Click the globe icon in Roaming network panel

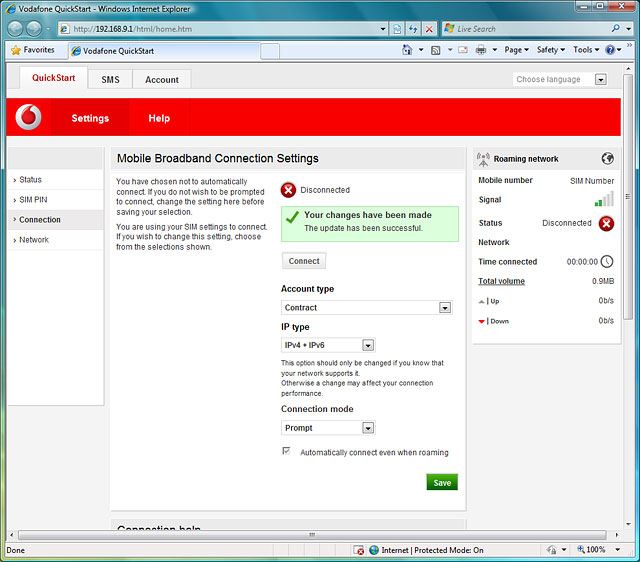click(x=607, y=158)
